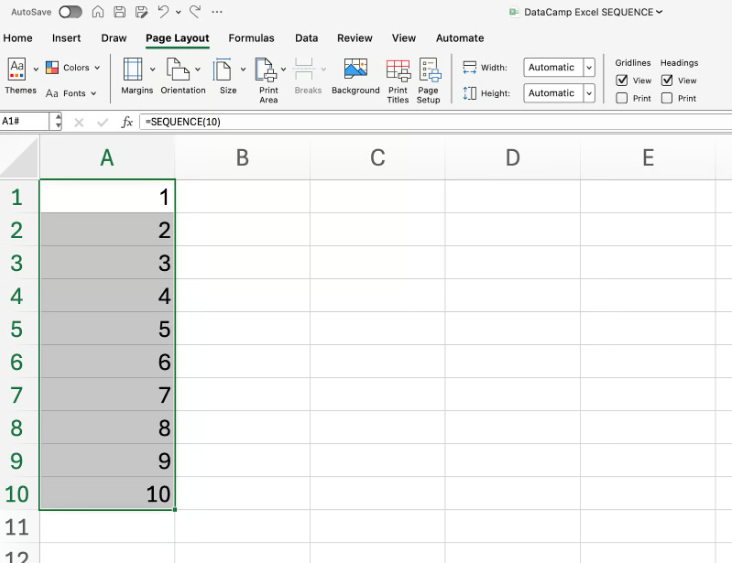Expand the Width Automatic dropdown

588,68
